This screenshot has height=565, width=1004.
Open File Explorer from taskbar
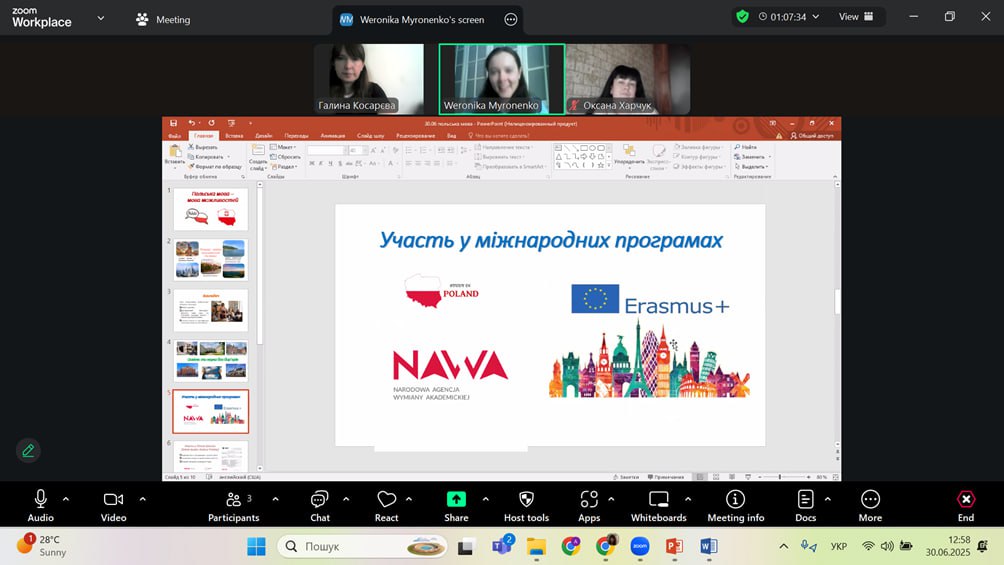tap(536, 546)
